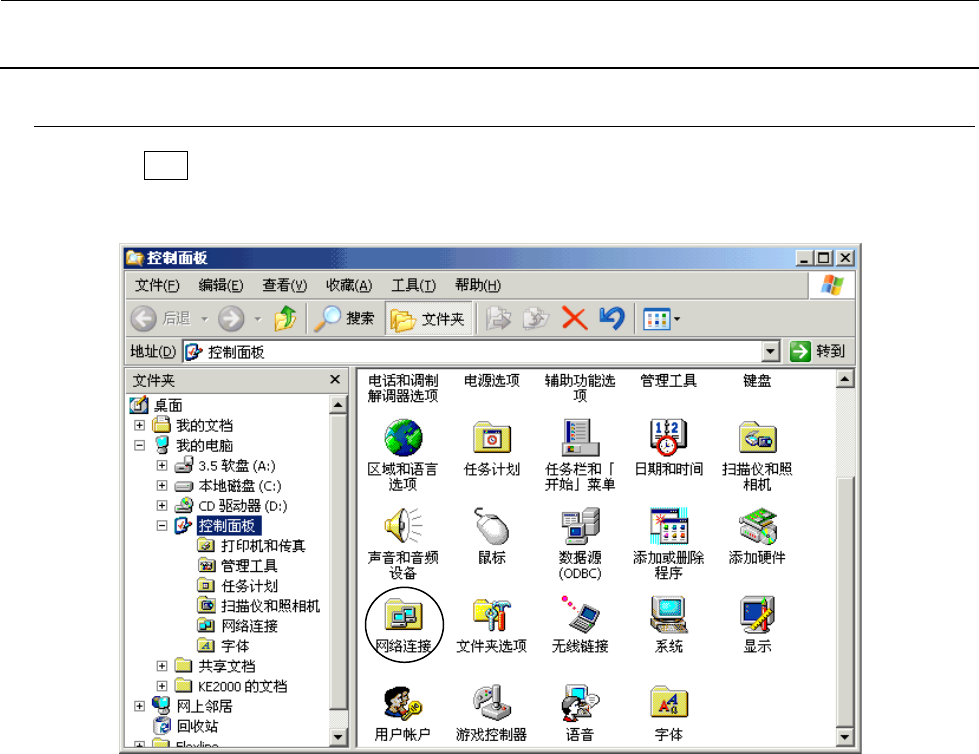Screen dimensions: 979x754
Task: Click the scroll-up arrow of the folder tree
Action: (338, 404)
